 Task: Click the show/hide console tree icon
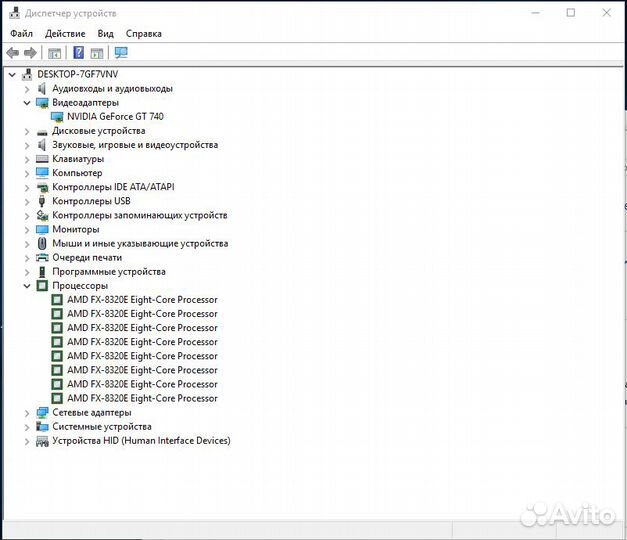pos(55,52)
